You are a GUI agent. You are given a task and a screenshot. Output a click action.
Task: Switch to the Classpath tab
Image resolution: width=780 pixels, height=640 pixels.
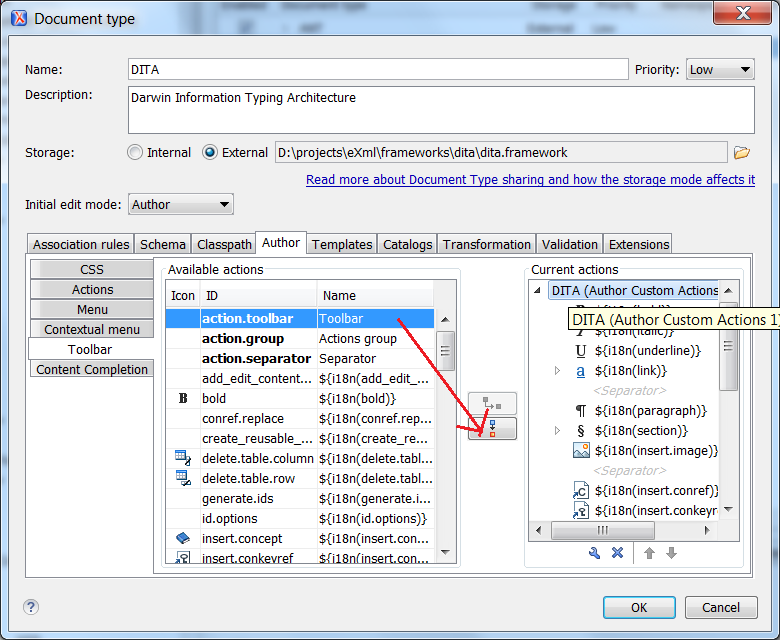pyautogui.click(x=224, y=244)
